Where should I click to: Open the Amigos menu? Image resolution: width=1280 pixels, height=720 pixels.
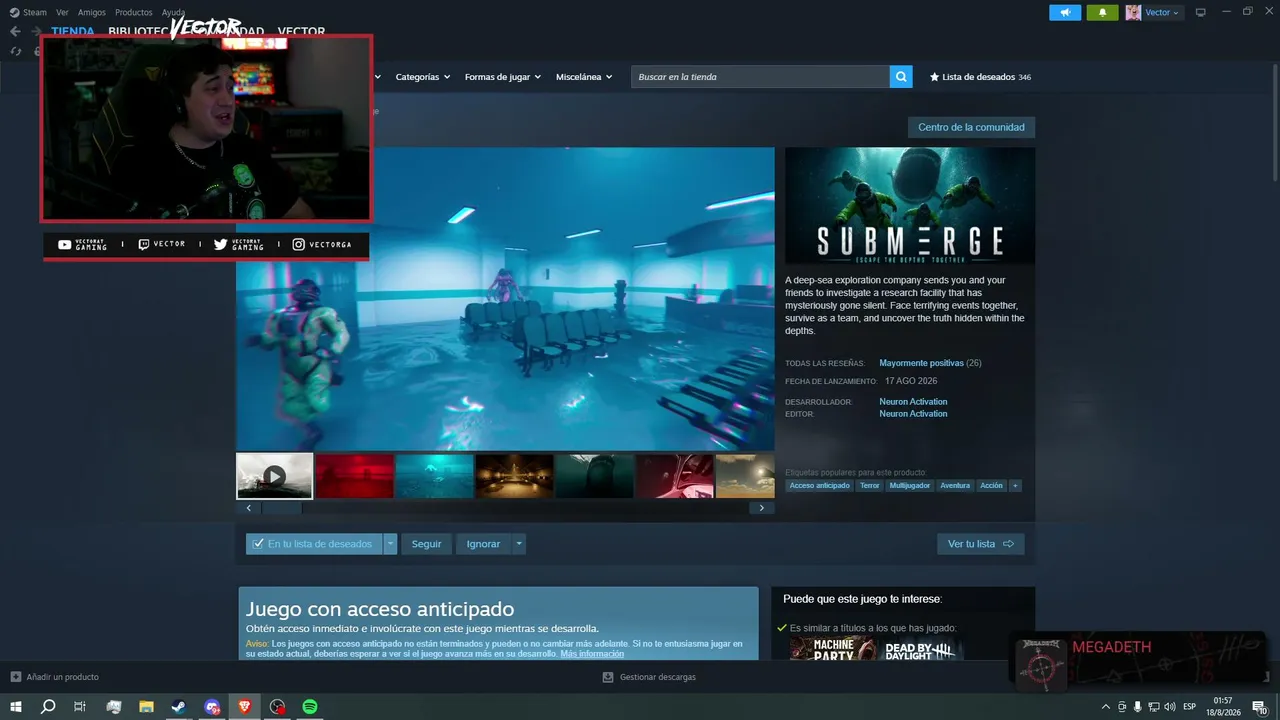pos(92,12)
